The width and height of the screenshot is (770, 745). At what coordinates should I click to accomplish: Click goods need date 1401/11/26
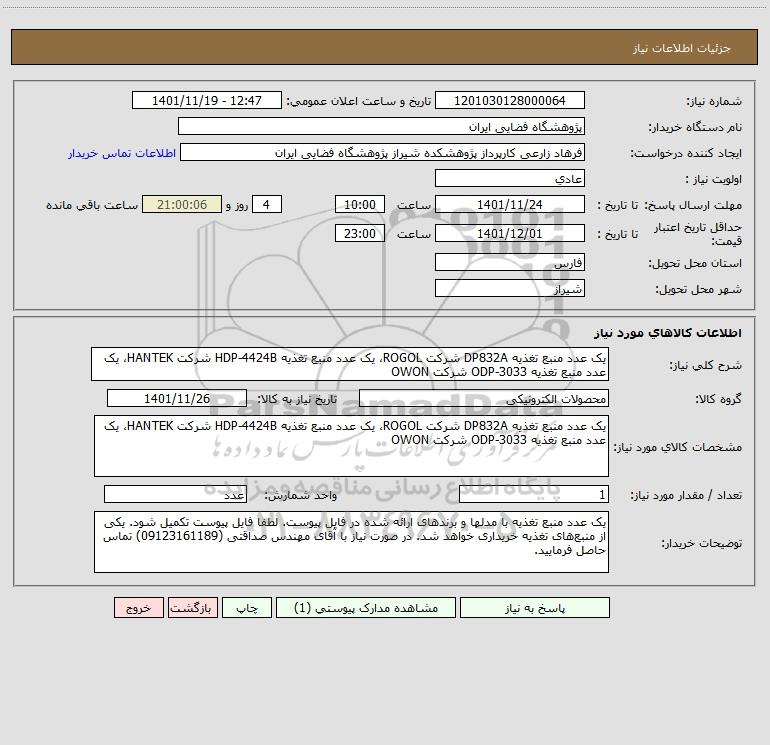click(177, 398)
